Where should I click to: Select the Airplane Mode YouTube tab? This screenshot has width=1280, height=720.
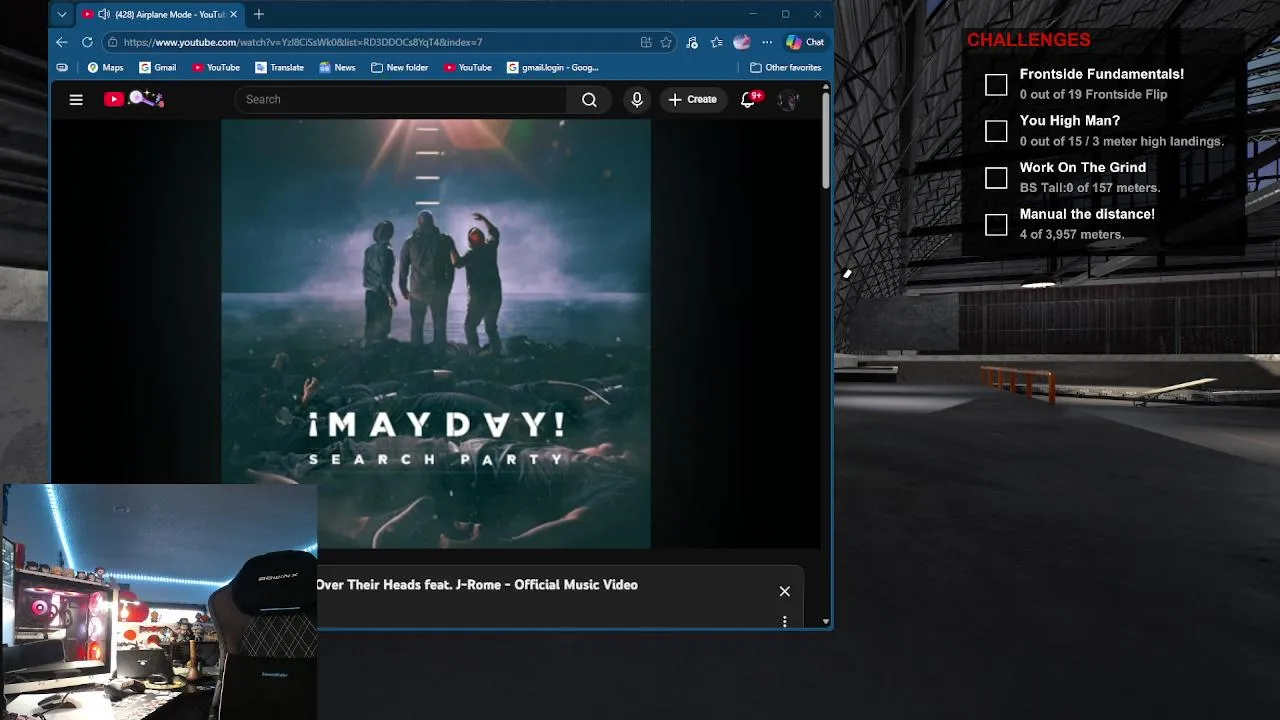click(x=160, y=14)
